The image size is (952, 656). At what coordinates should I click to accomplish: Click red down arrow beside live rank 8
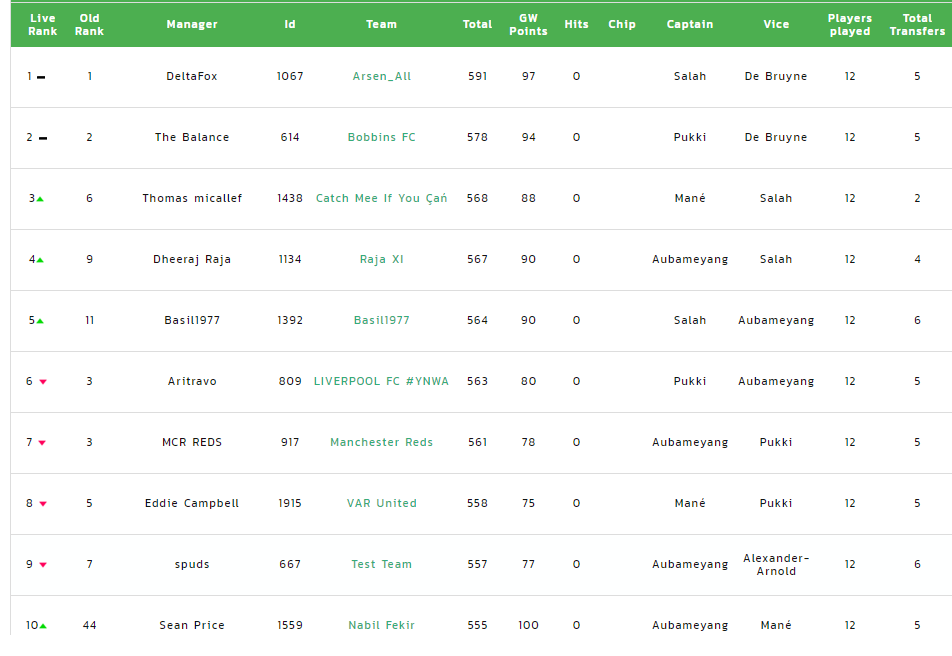pyautogui.click(x=43, y=504)
